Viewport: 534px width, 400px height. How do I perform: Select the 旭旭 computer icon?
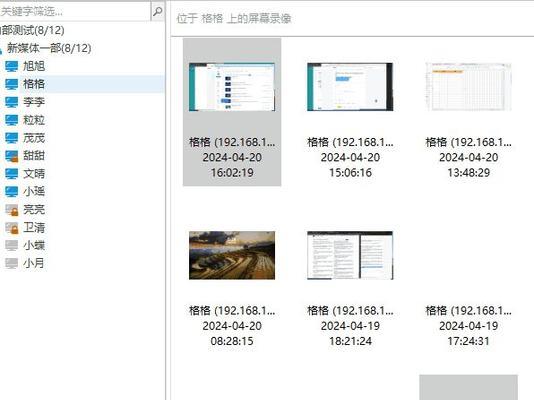click(x=11, y=66)
